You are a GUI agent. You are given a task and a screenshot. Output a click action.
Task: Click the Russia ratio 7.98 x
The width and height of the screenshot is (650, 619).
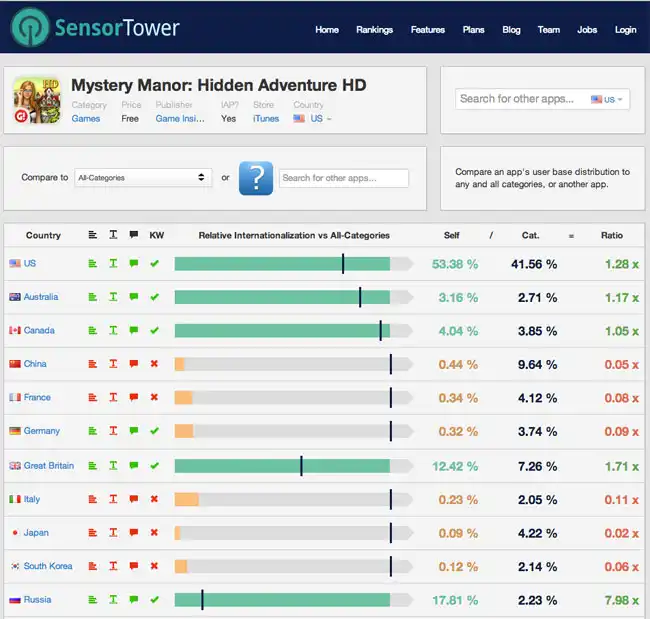tap(621, 600)
